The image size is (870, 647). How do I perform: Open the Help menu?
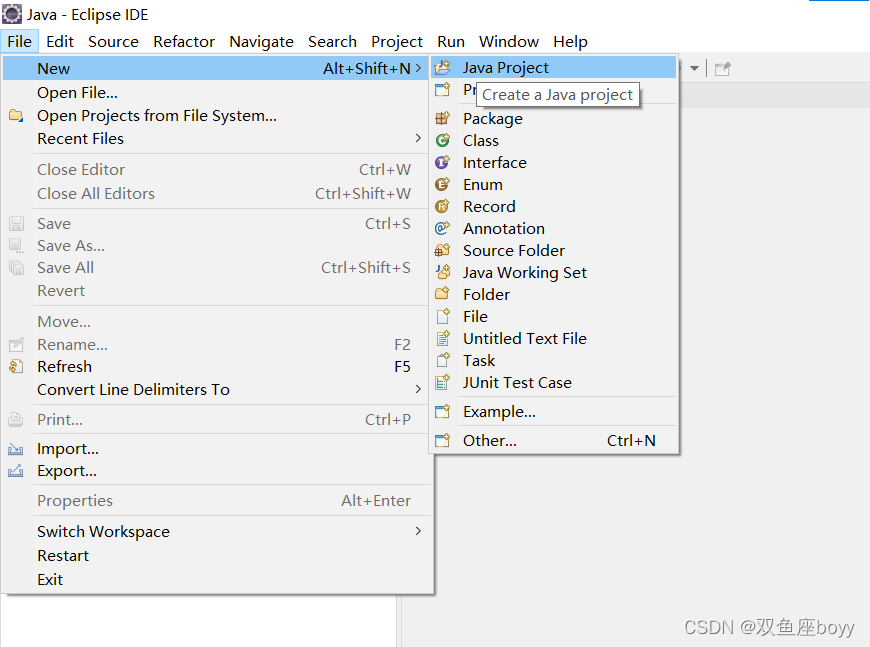(570, 42)
